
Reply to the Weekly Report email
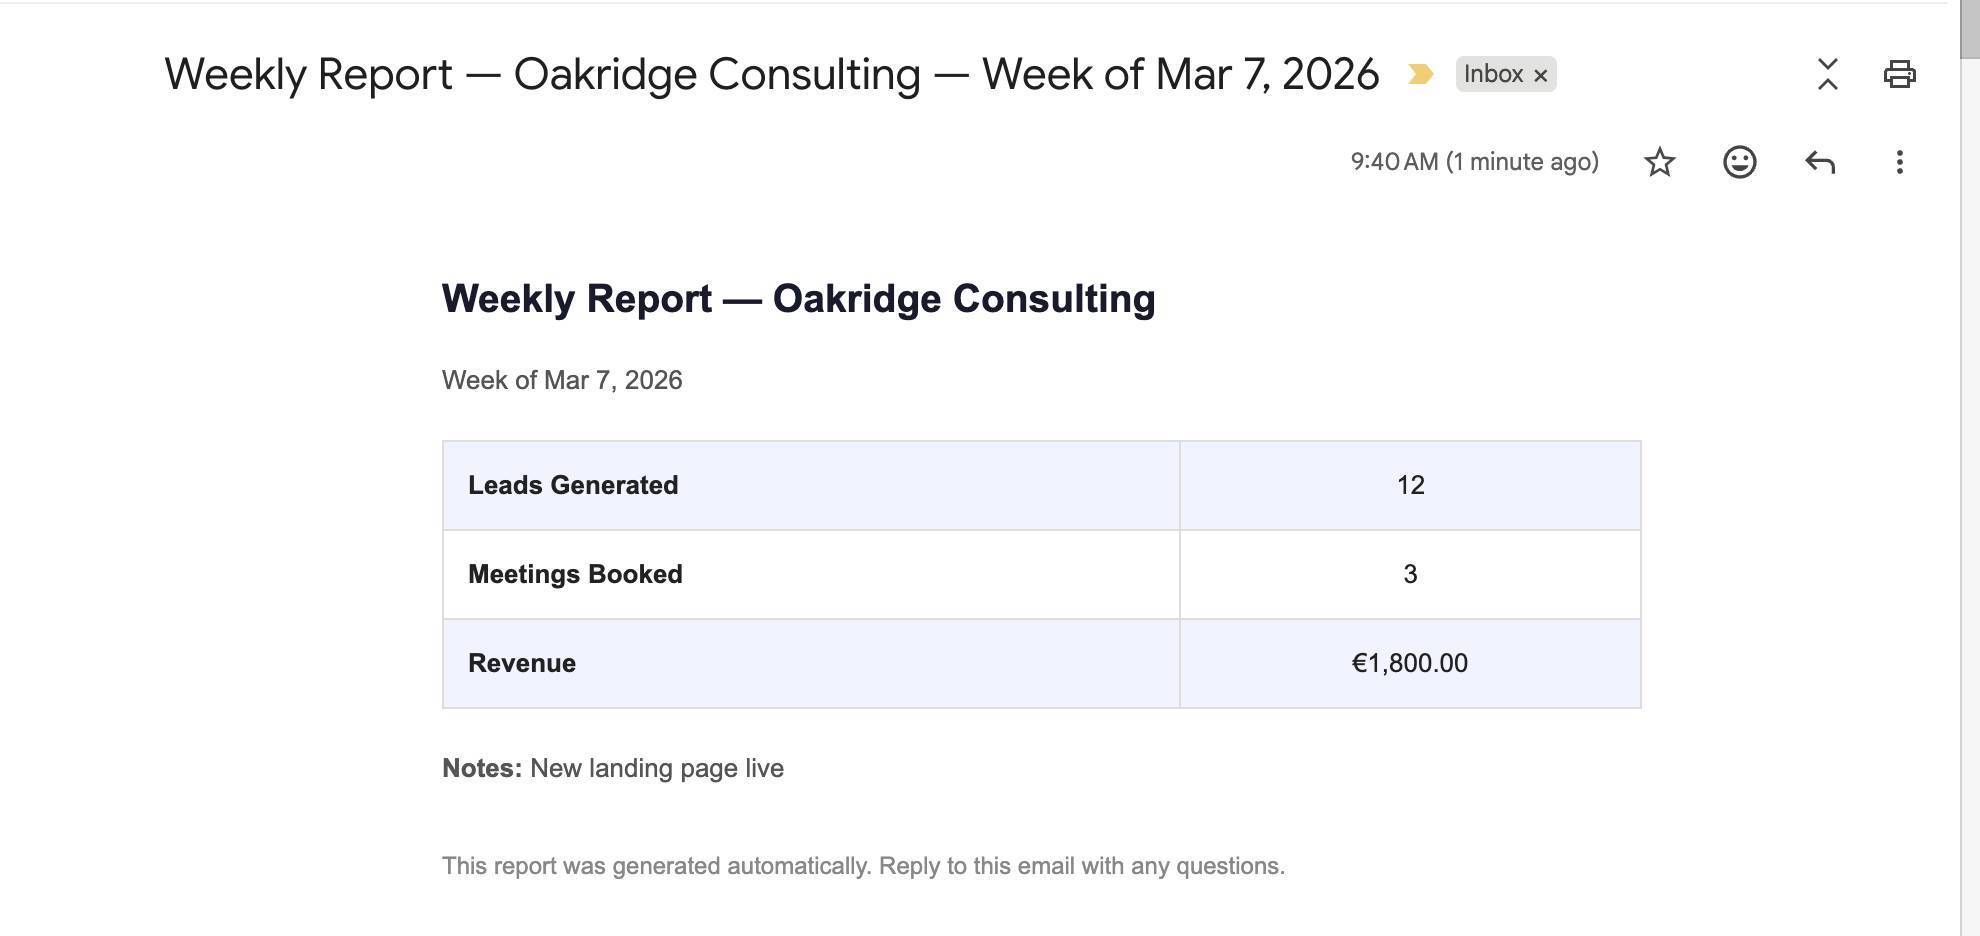pyautogui.click(x=1820, y=161)
